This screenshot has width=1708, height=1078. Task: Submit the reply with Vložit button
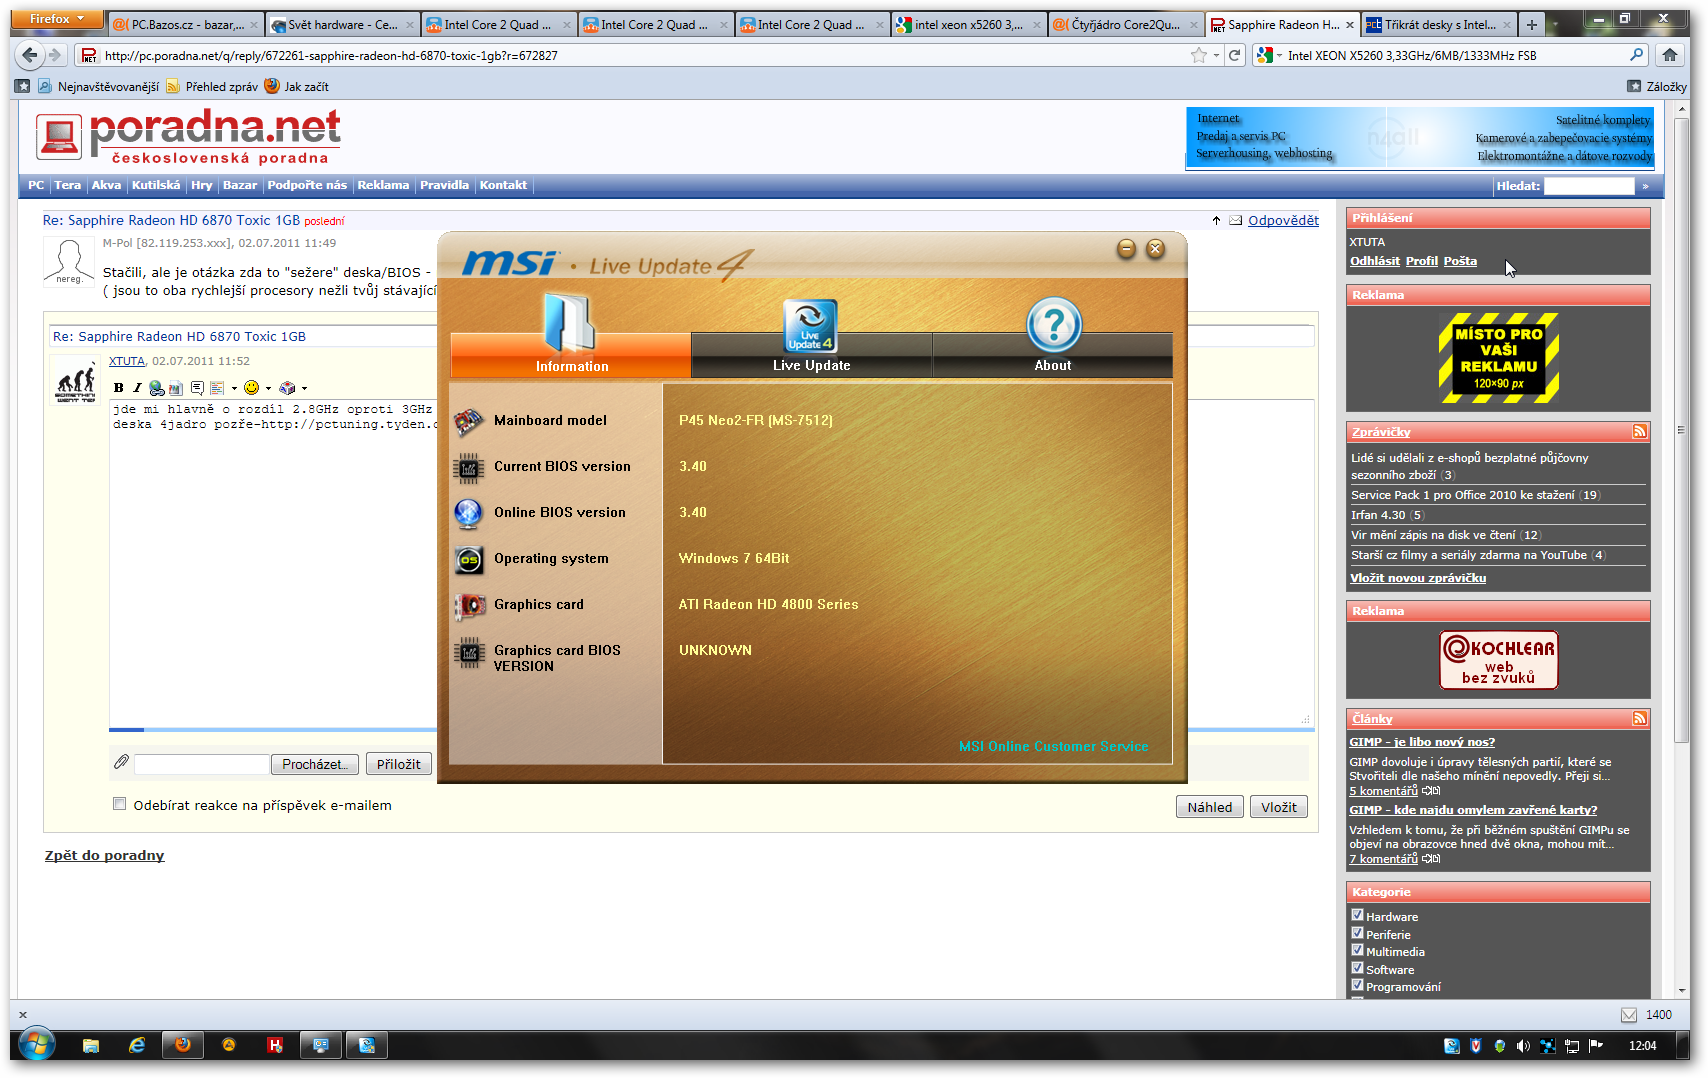(1279, 807)
